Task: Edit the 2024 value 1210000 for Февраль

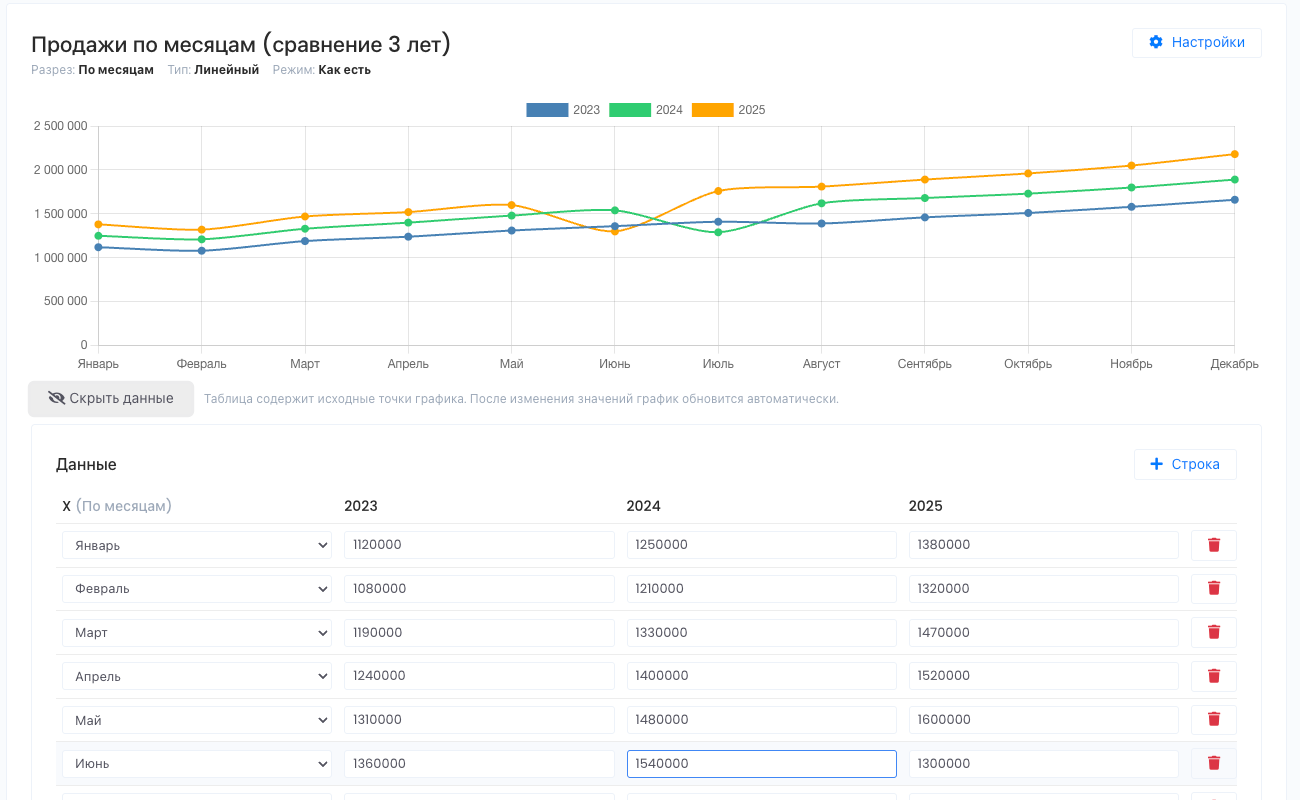Action: tap(762, 589)
